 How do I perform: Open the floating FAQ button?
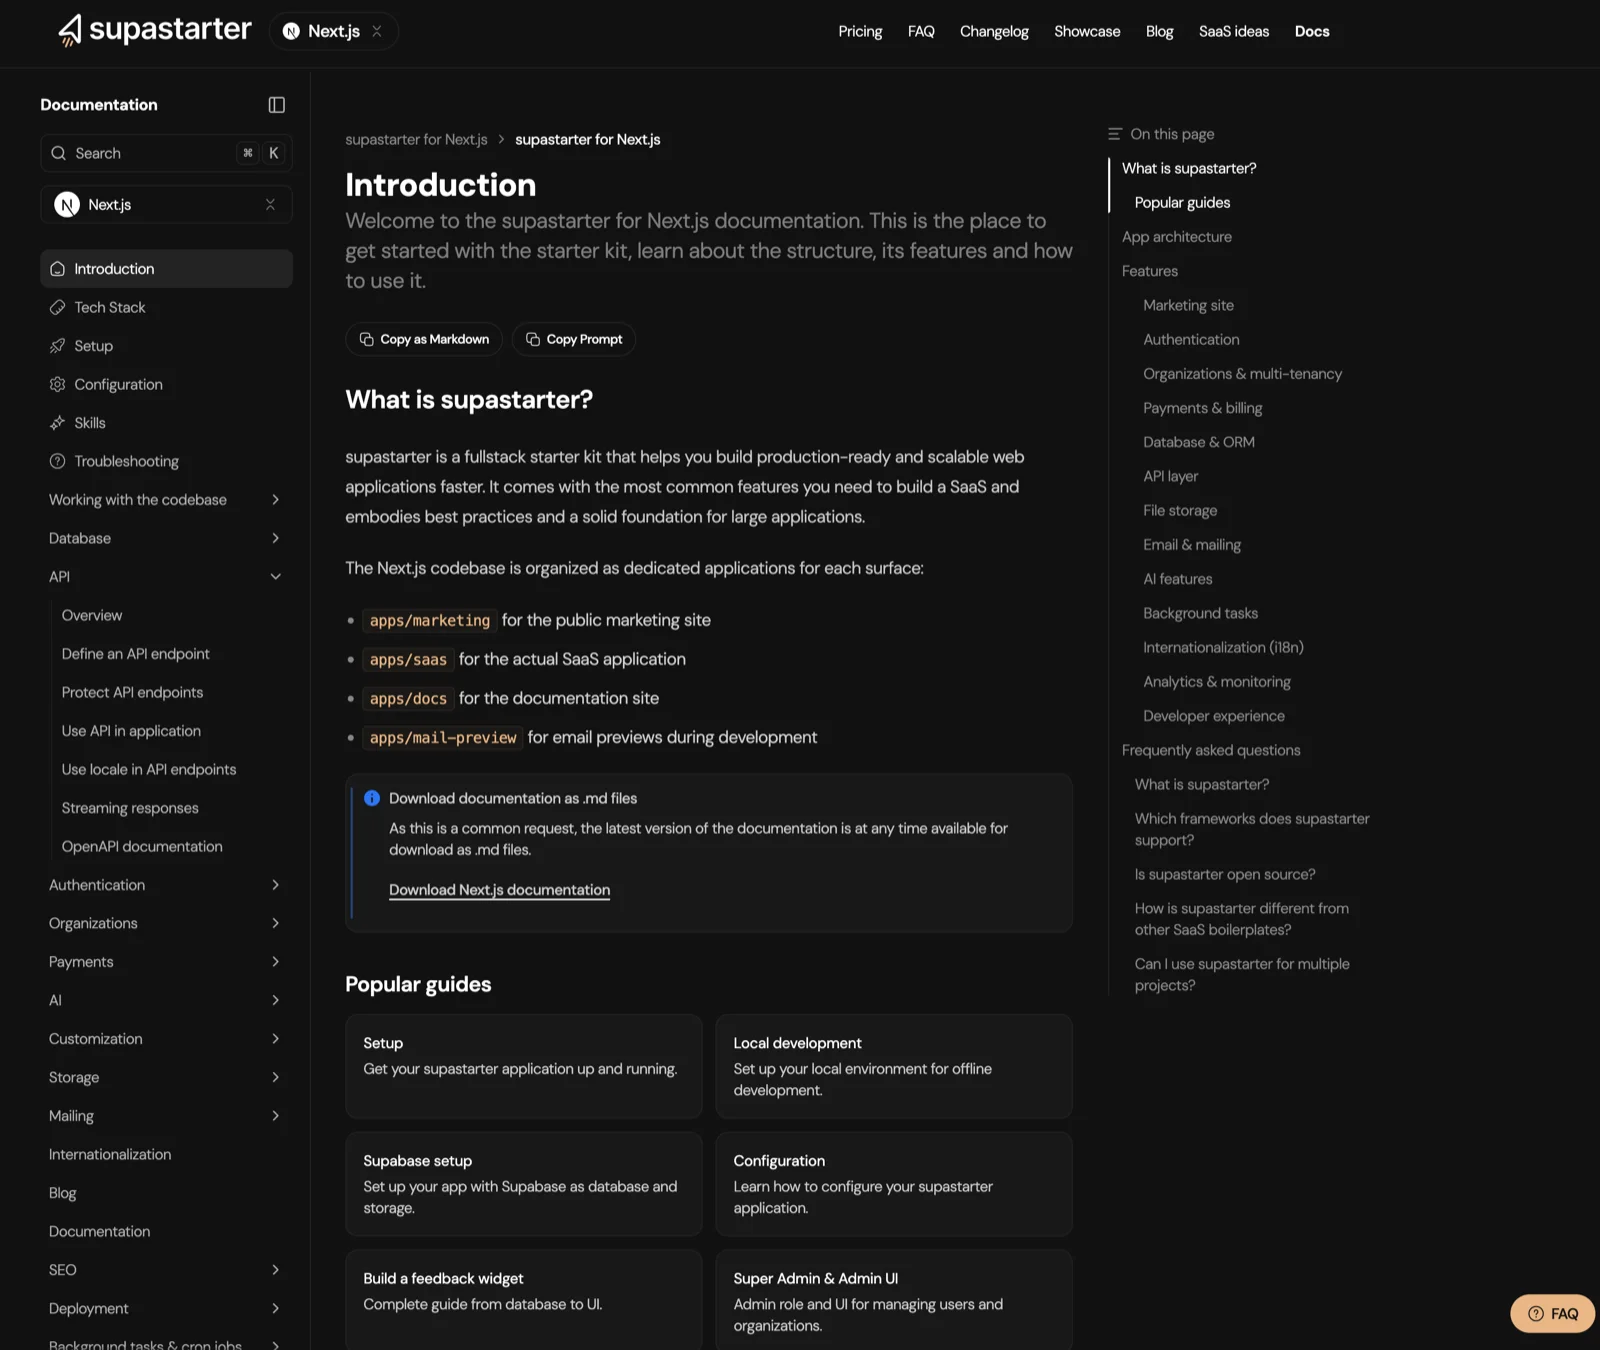tap(1552, 1314)
